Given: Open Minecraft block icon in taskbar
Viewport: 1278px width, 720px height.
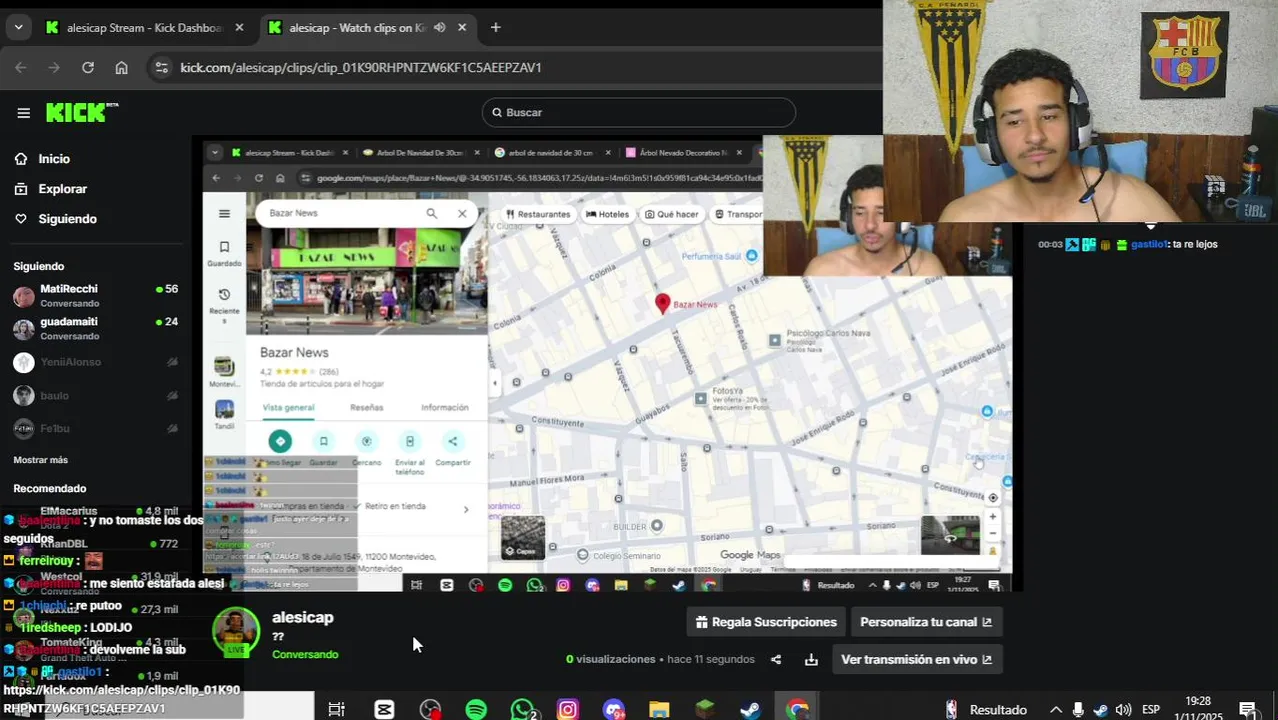Looking at the screenshot, I should tap(705, 709).
